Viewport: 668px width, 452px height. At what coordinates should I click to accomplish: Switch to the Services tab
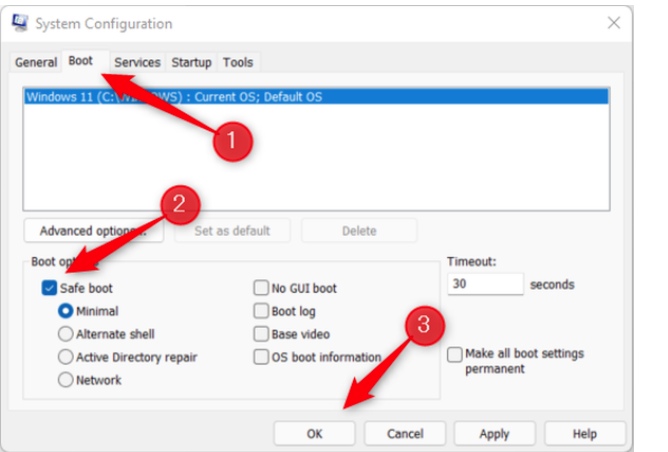coord(137,62)
